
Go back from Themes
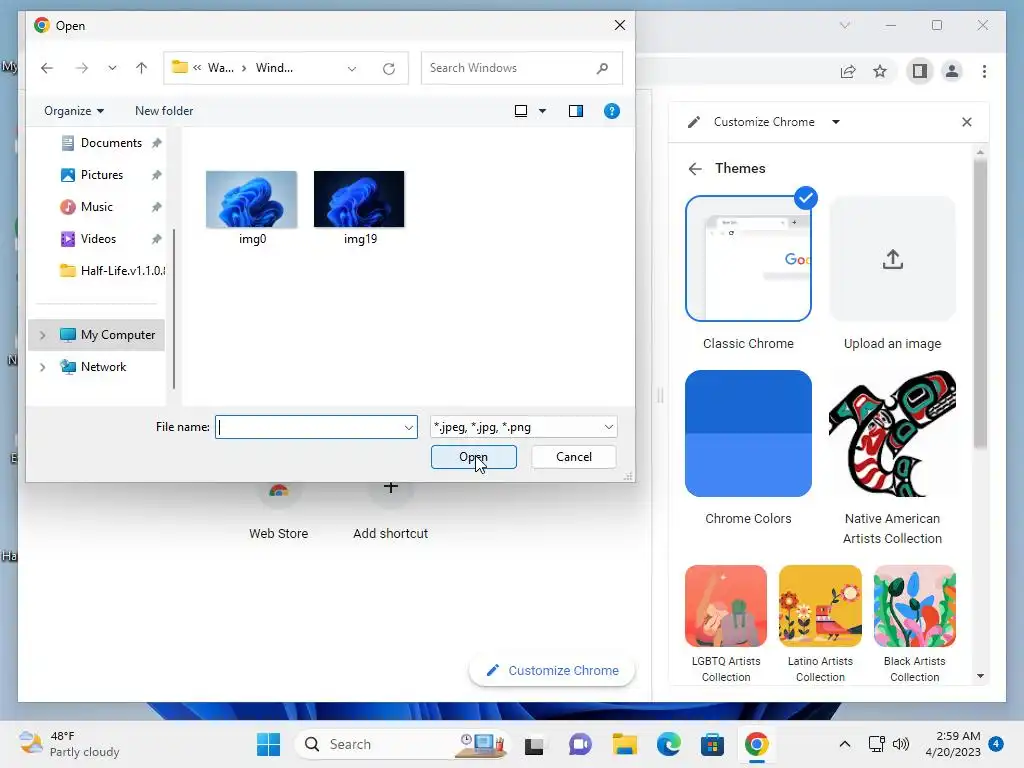[x=695, y=169]
